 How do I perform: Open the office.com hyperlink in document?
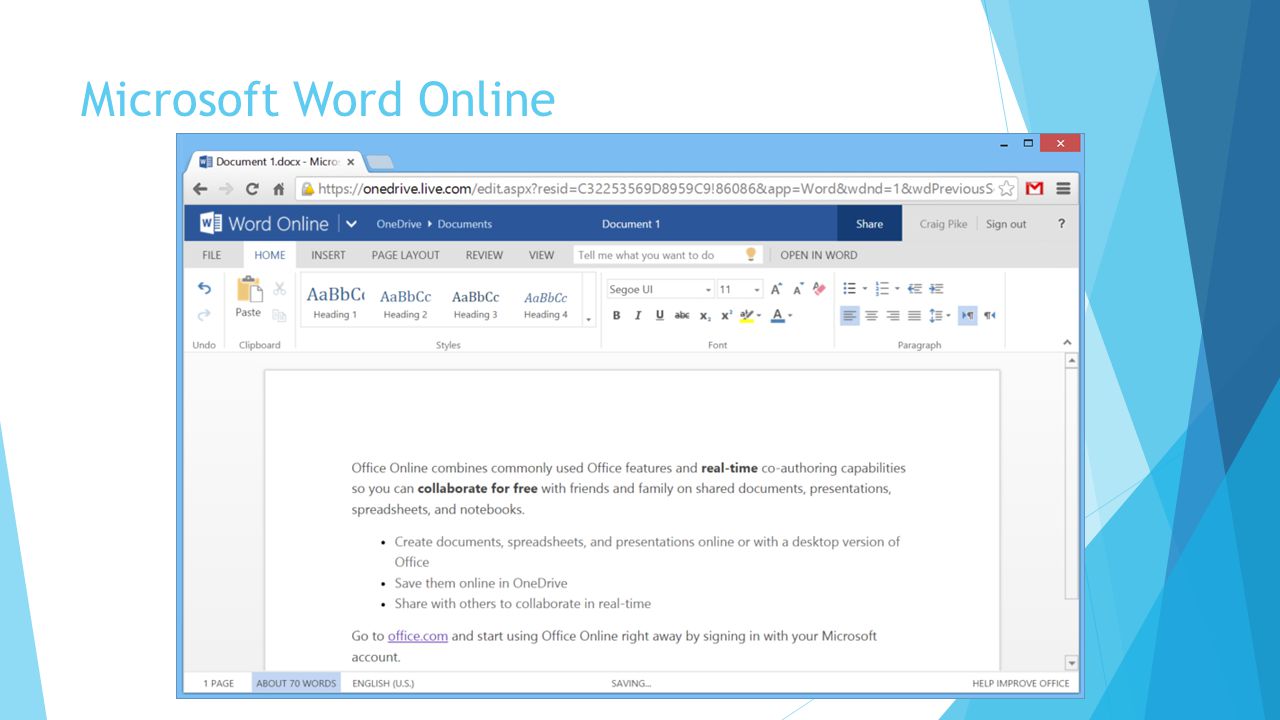click(x=418, y=636)
